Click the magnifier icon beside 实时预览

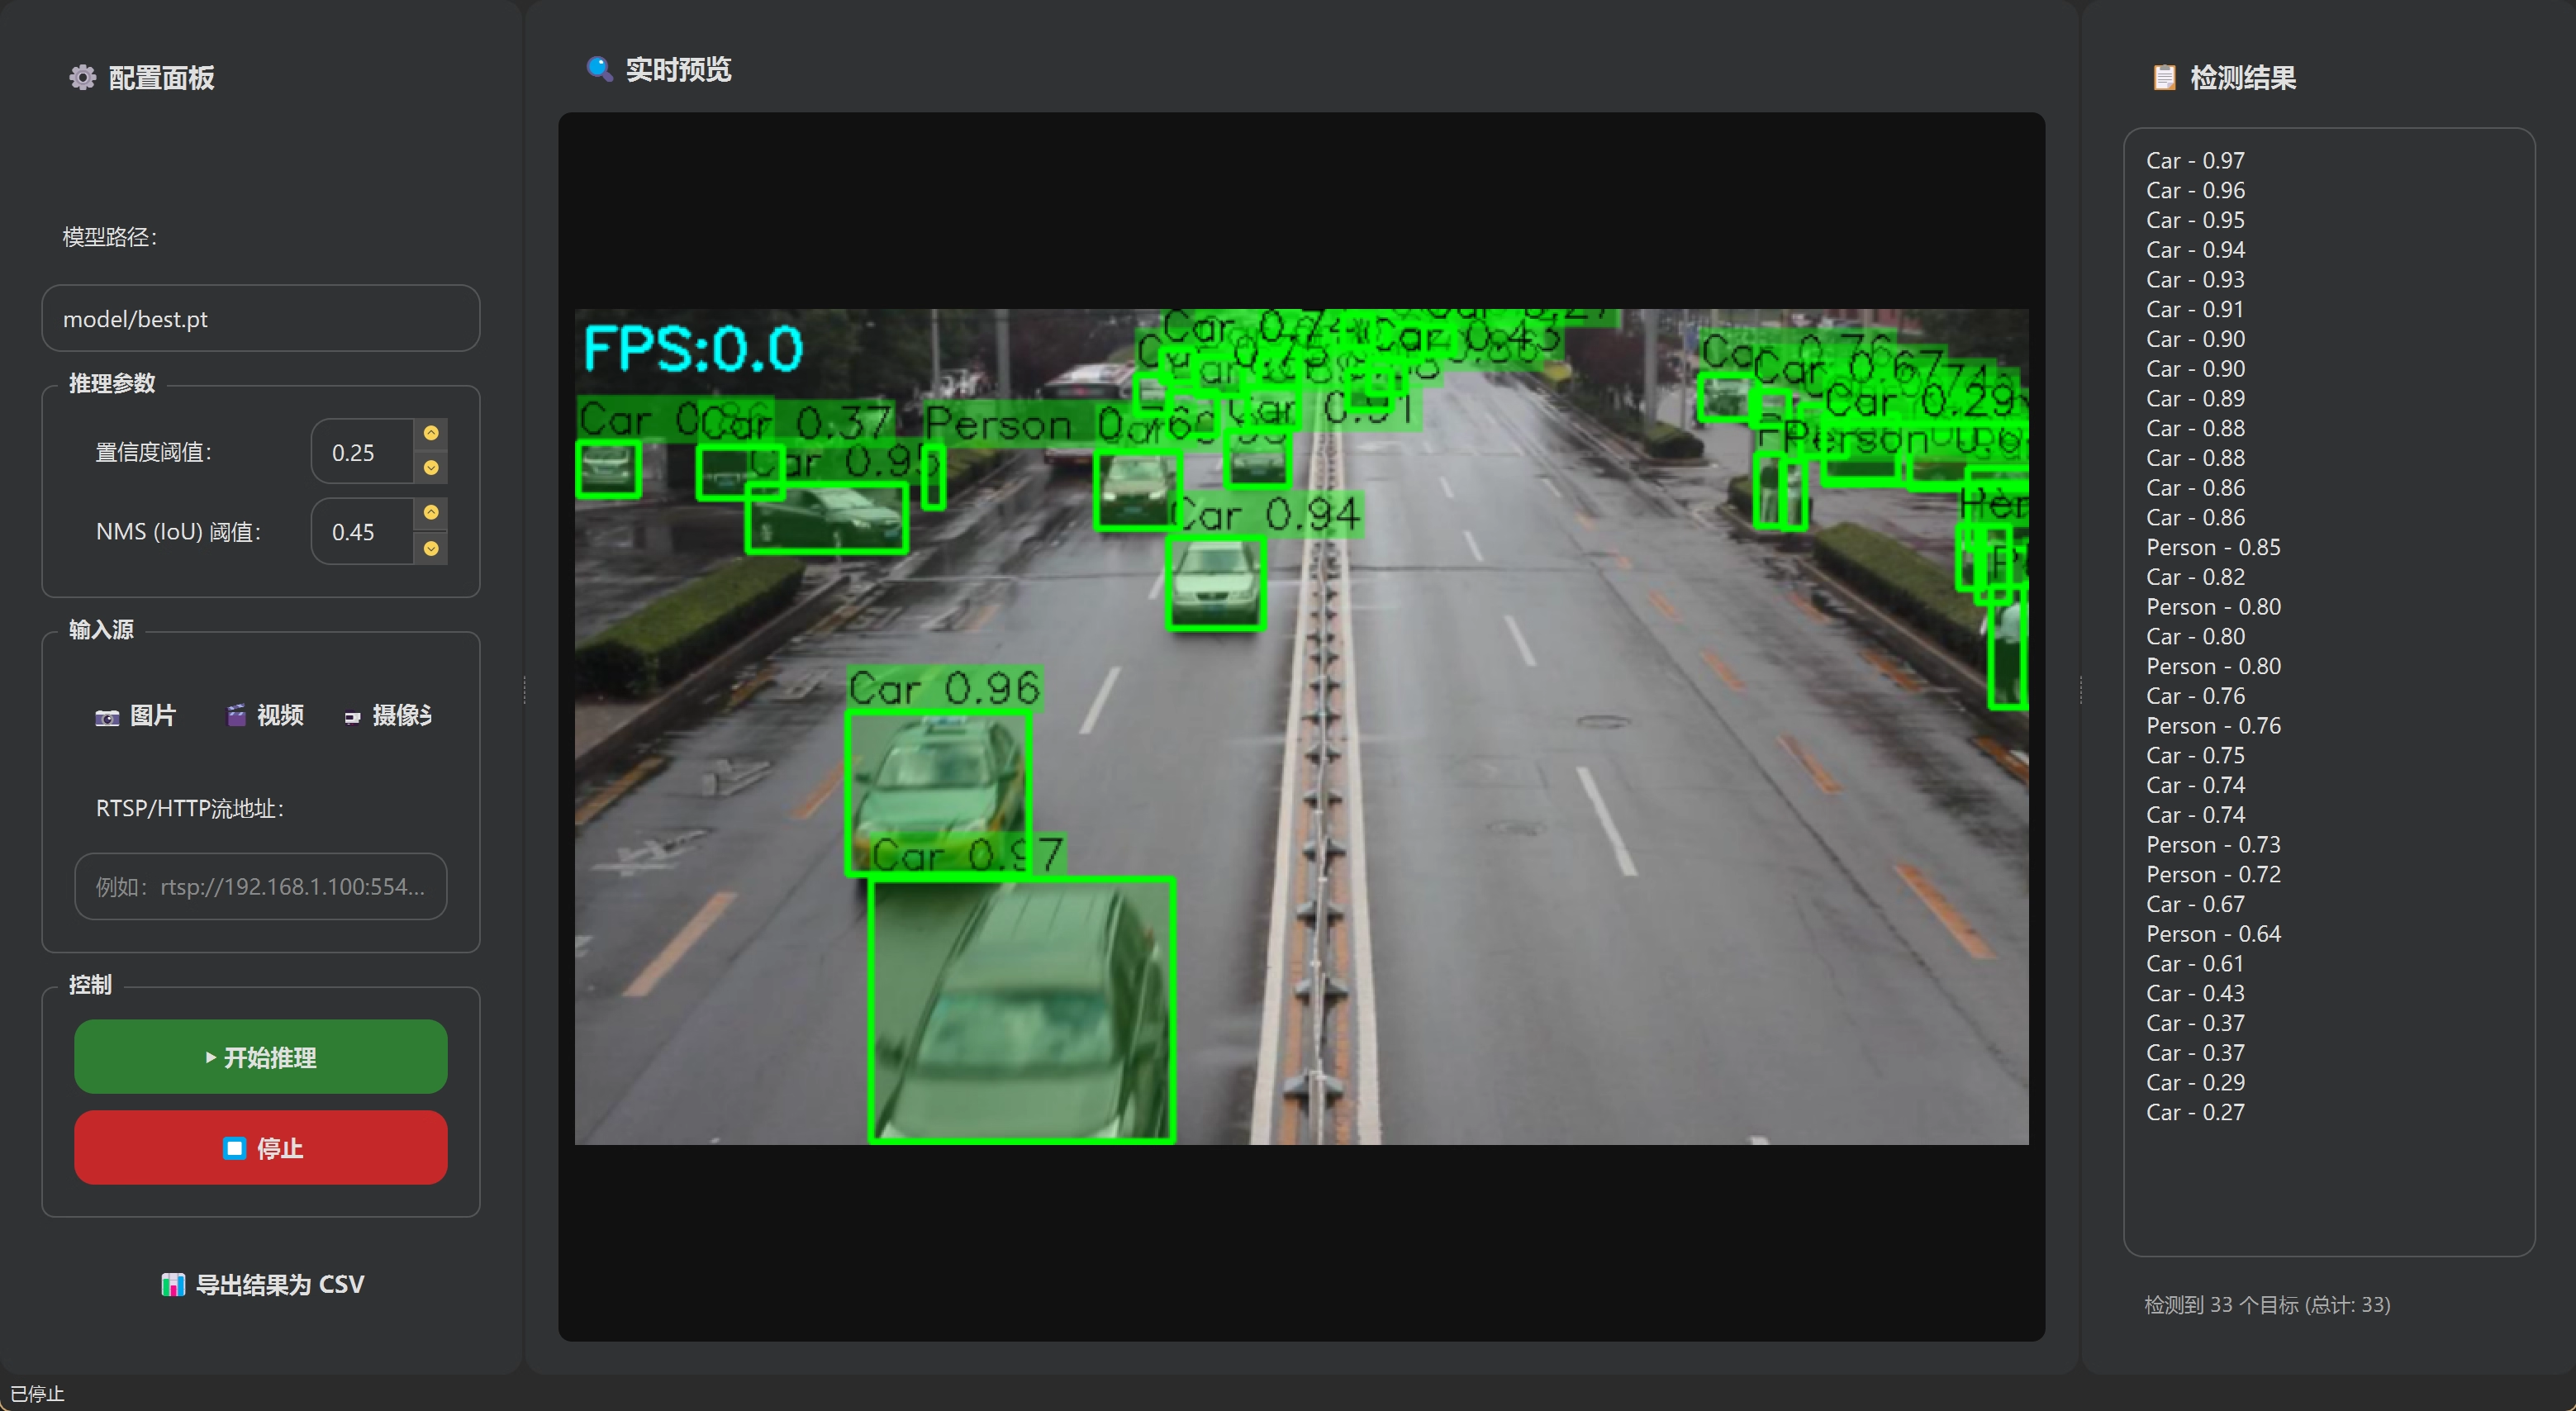pos(599,69)
